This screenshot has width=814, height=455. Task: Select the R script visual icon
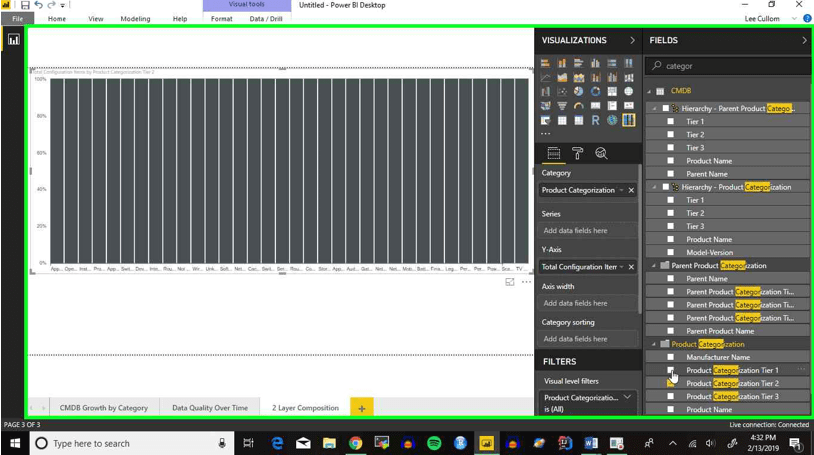[595, 121]
